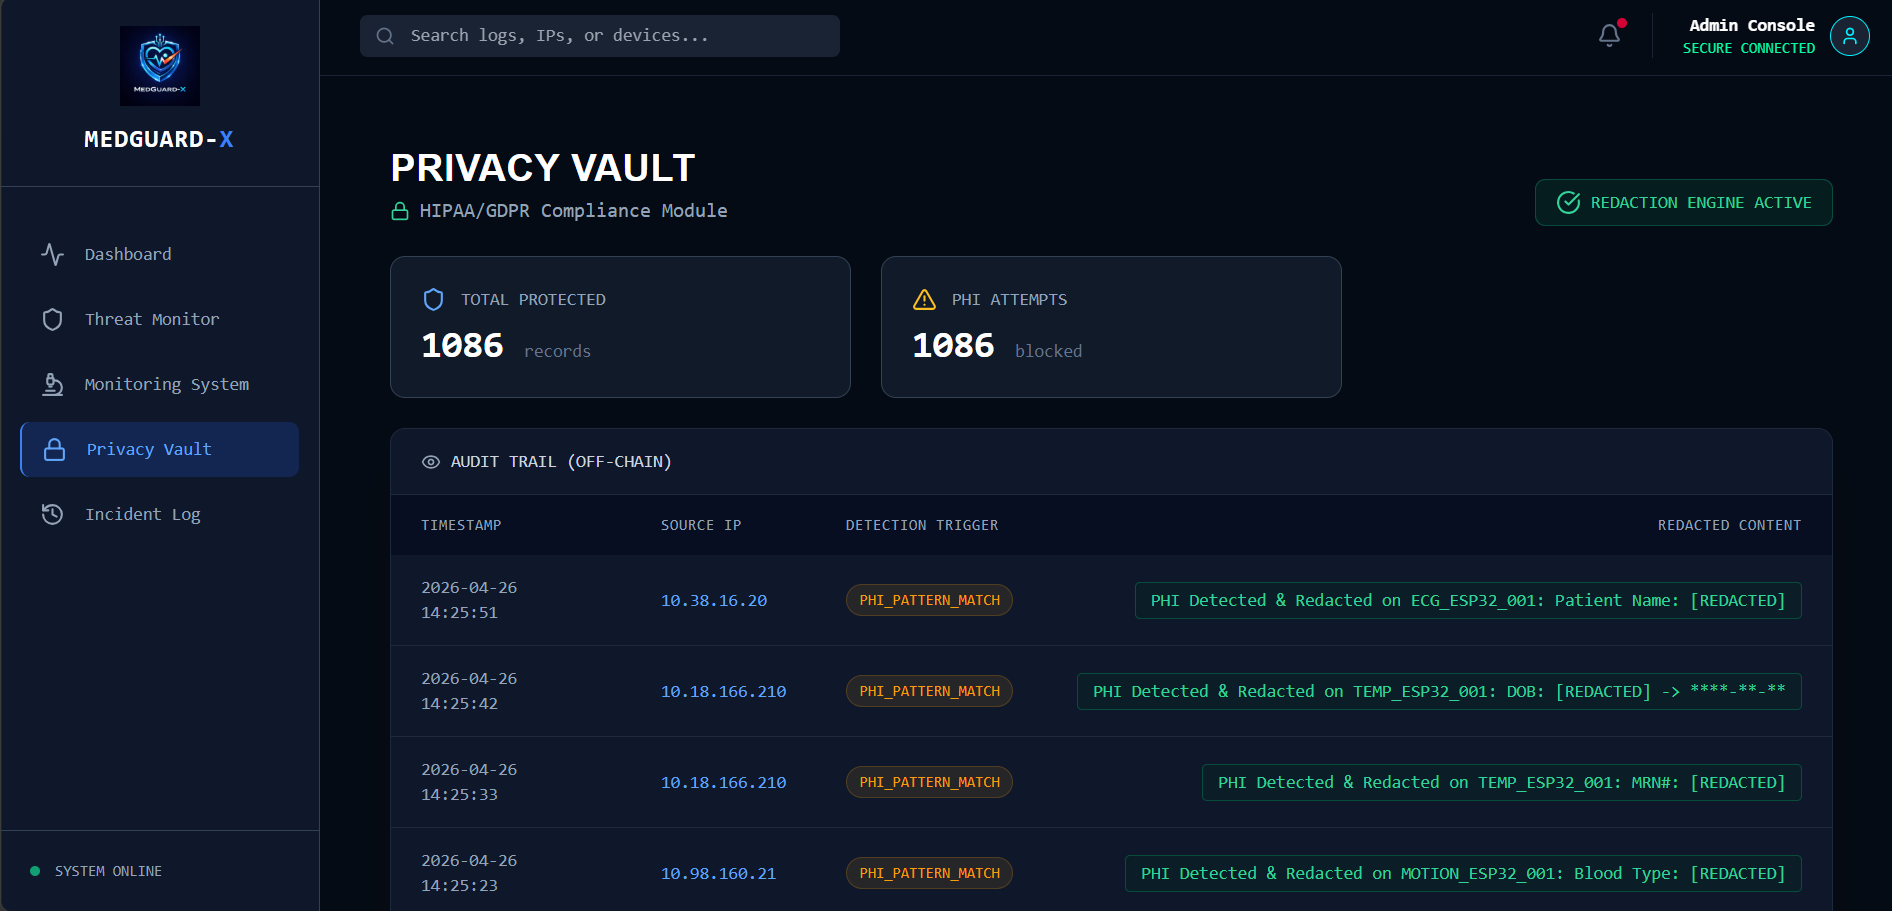Click the Timestamp column header
This screenshot has height=911, width=1892.
461,525
